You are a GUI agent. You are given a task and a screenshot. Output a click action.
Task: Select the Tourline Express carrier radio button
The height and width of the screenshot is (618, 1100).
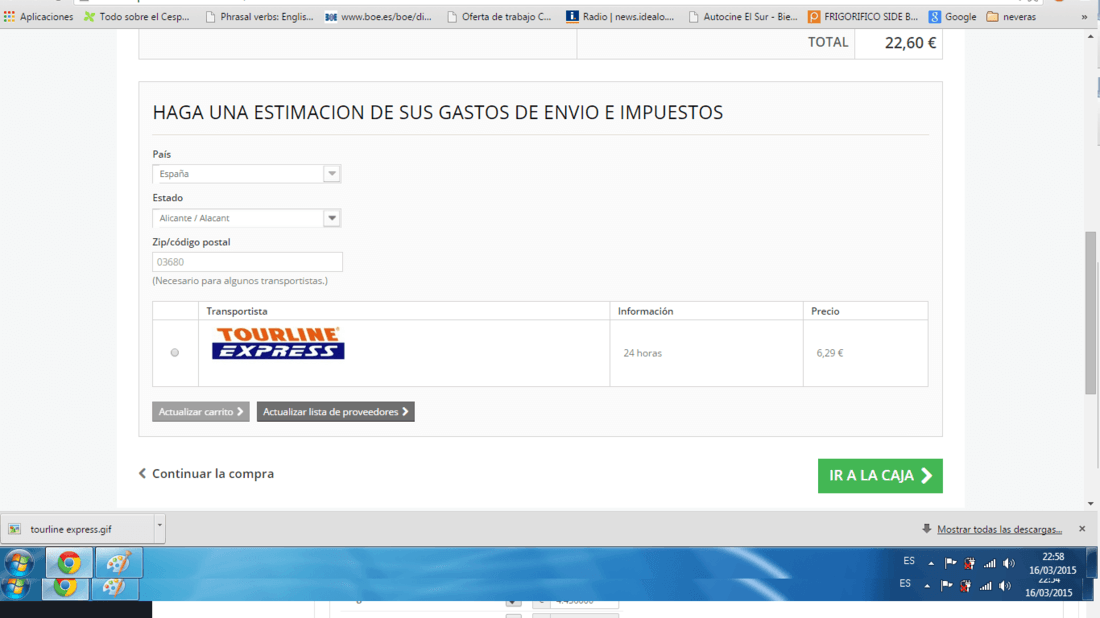tap(175, 353)
